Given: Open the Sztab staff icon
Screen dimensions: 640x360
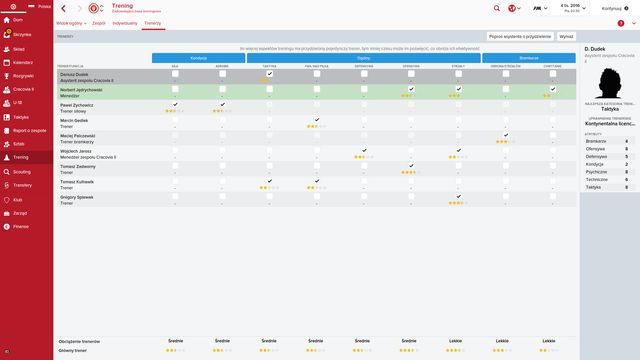Looking at the screenshot, I should click(7, 144).
